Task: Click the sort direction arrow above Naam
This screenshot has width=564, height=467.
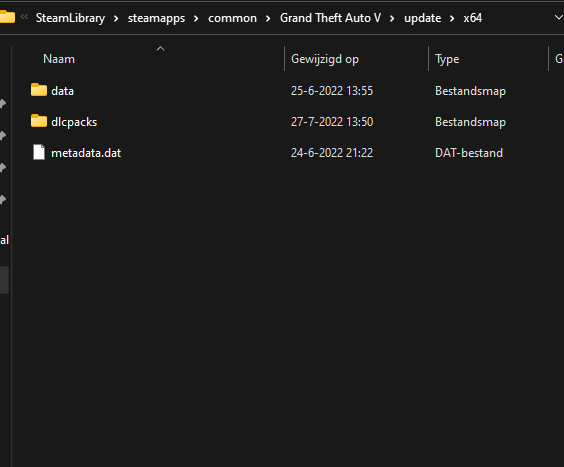Action: click(x=160, y=49)
